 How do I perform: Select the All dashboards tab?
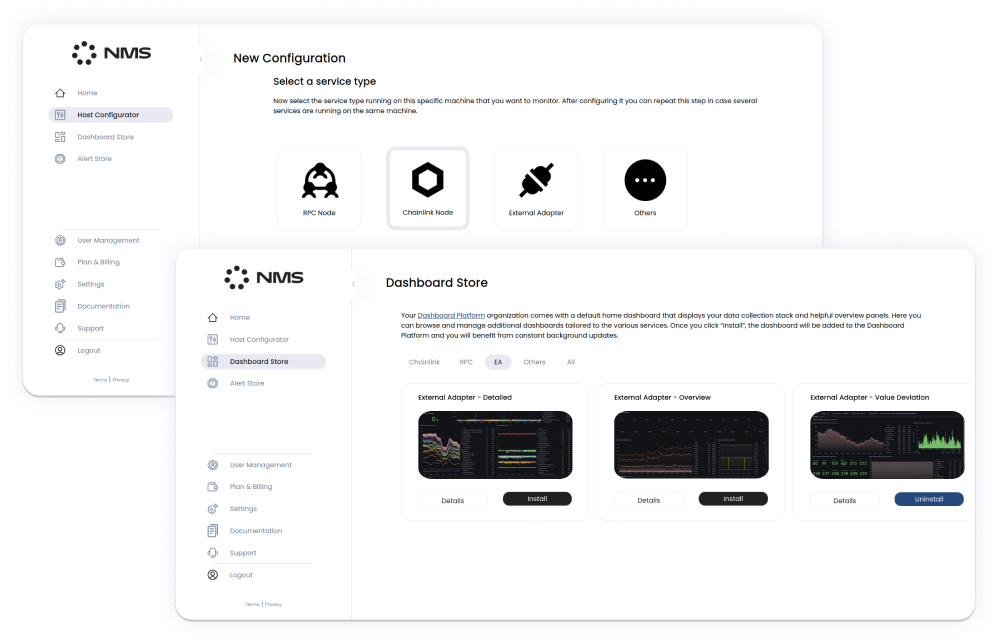571,362
